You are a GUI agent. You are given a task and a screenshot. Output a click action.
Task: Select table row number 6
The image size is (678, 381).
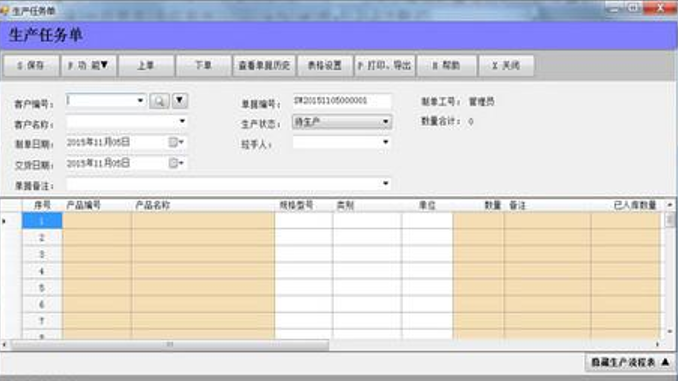pyautogui.click(x=42, y=304)
